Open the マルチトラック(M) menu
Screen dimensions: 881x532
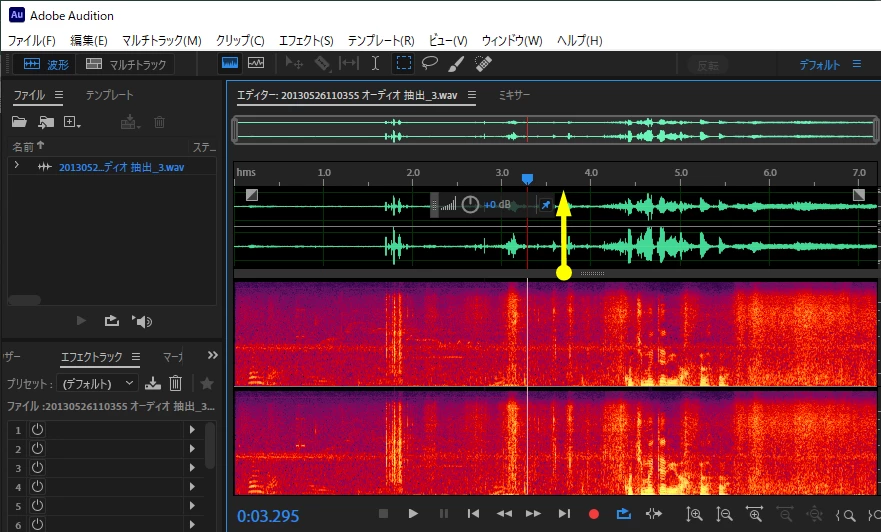pos(161,40)
